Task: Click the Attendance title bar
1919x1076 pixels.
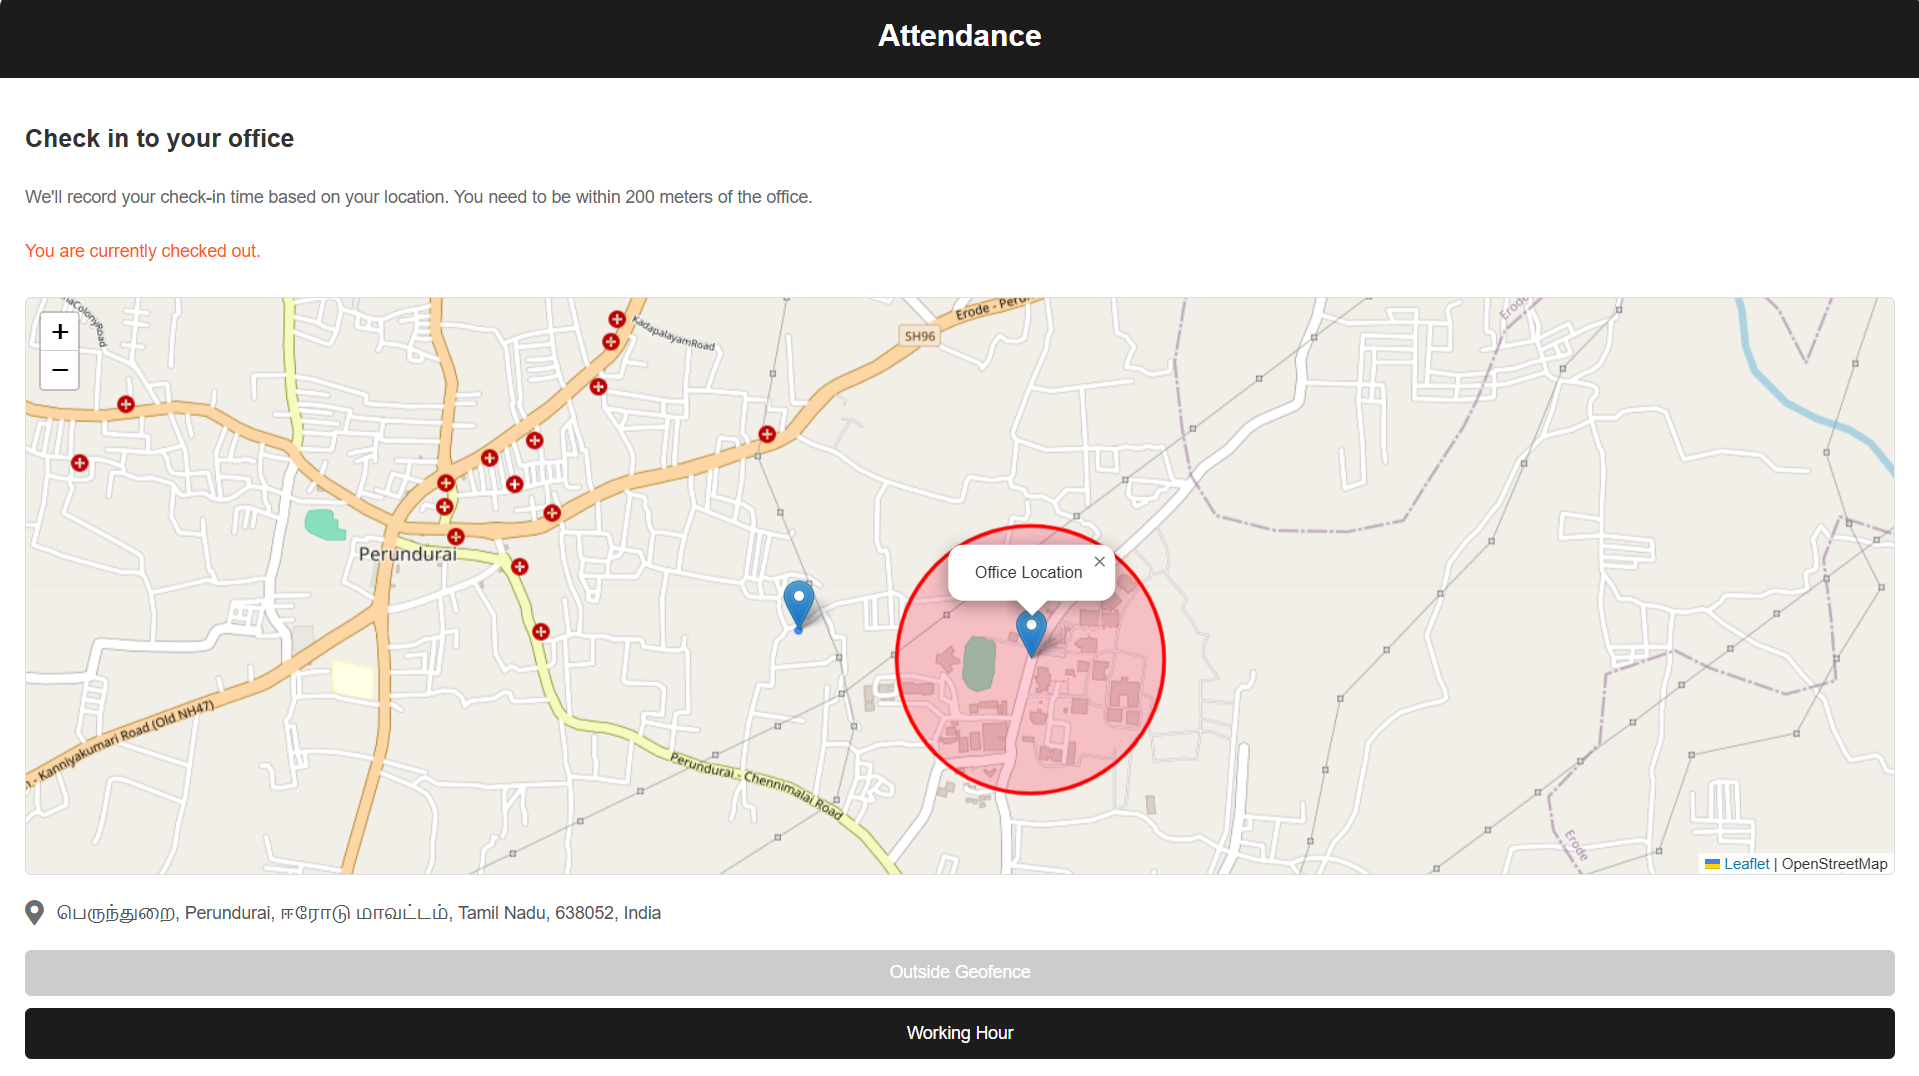Action: (x=959, y=36)
